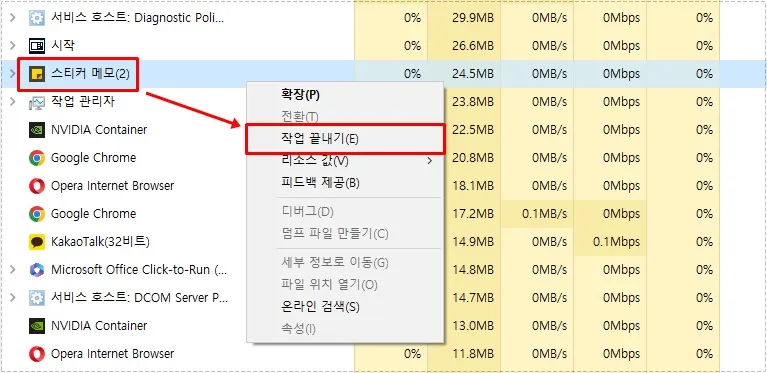Click the NVIDIA Container icon in the 13.0MB row
767x373 pixels.
point(37,325)
